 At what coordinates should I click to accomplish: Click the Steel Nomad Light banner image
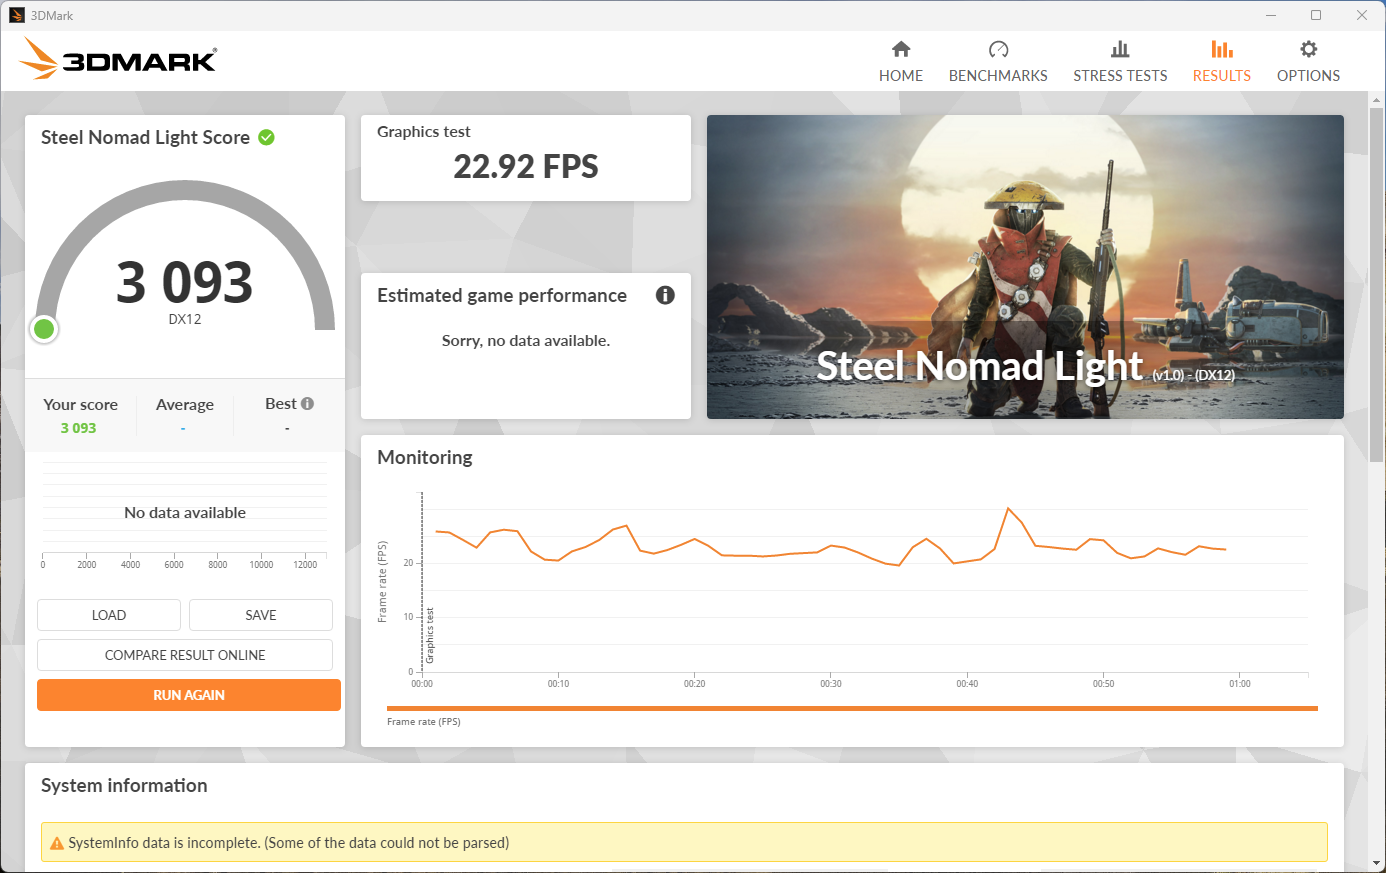[x=1025, y=266]
